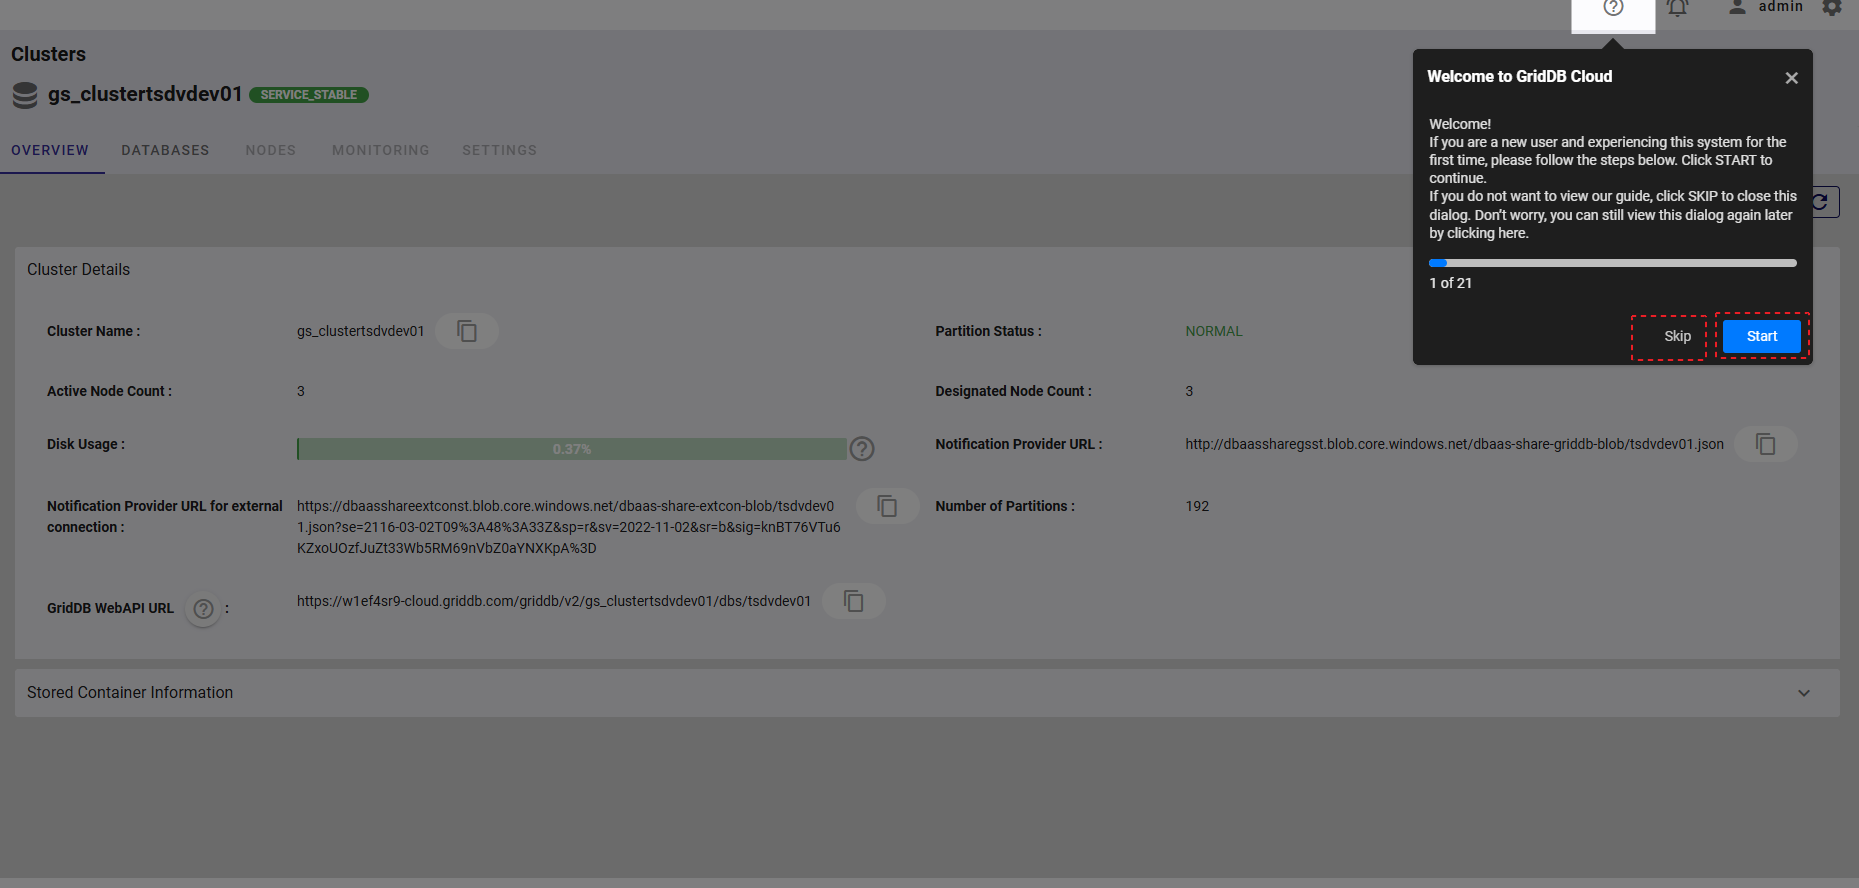The image size is (1859, 888).
Task: Click the Clusters page heading
Action: click(48, 54)
